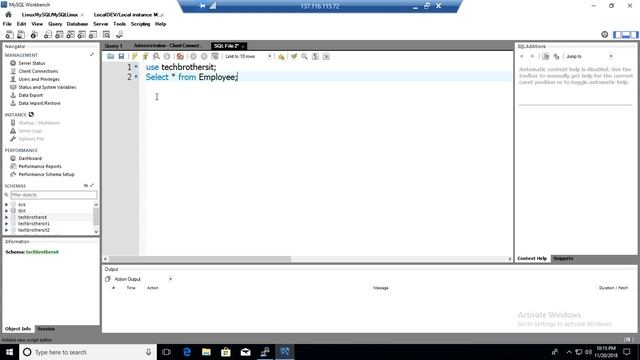Screen dimensions: 640x360
Task: Create a new SQL tab icon
Action: coord(9,35)
